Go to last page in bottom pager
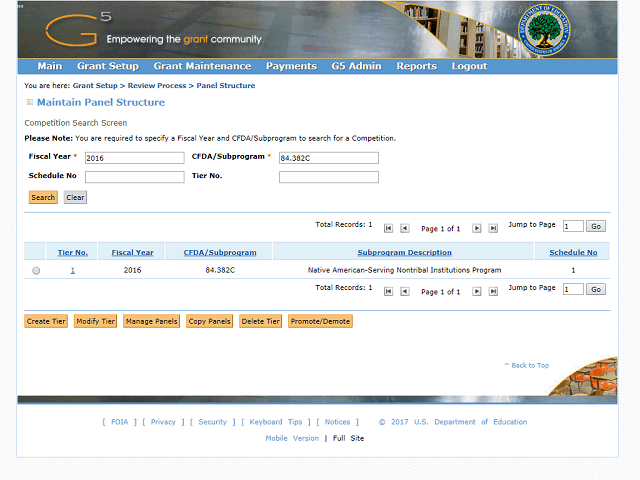 (493, 291)
